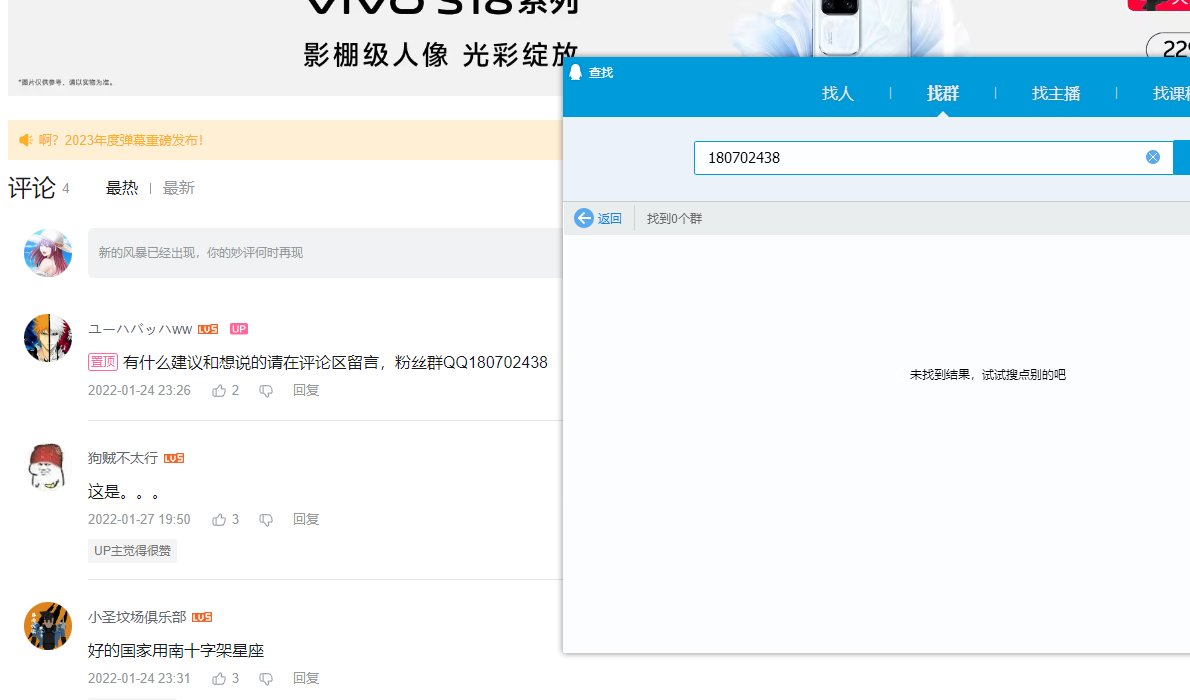Click the back arrow icon labeled 返回
The height and width of the screenshot is (700, 1190).
coord(584,219)
